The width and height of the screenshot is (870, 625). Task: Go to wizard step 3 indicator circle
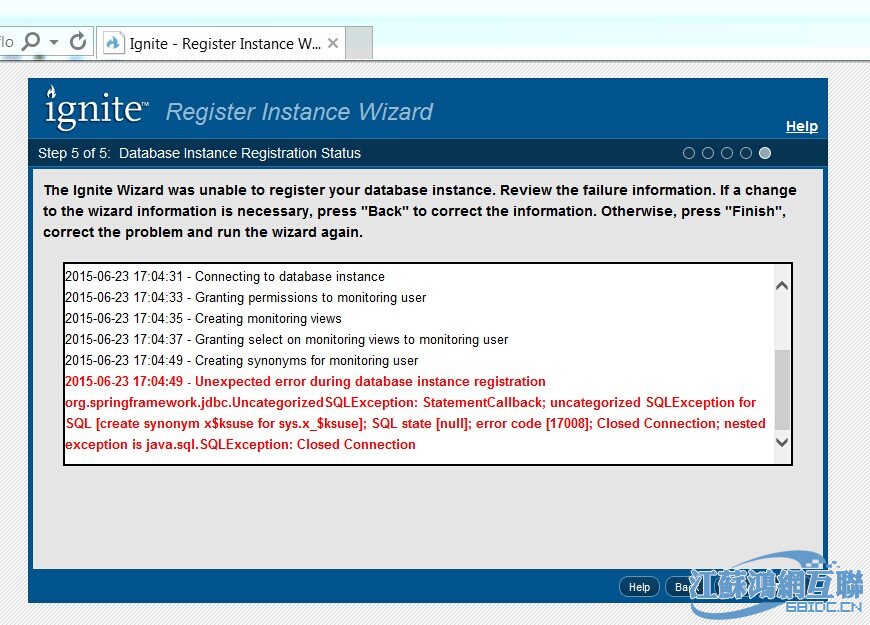(727, 153)
